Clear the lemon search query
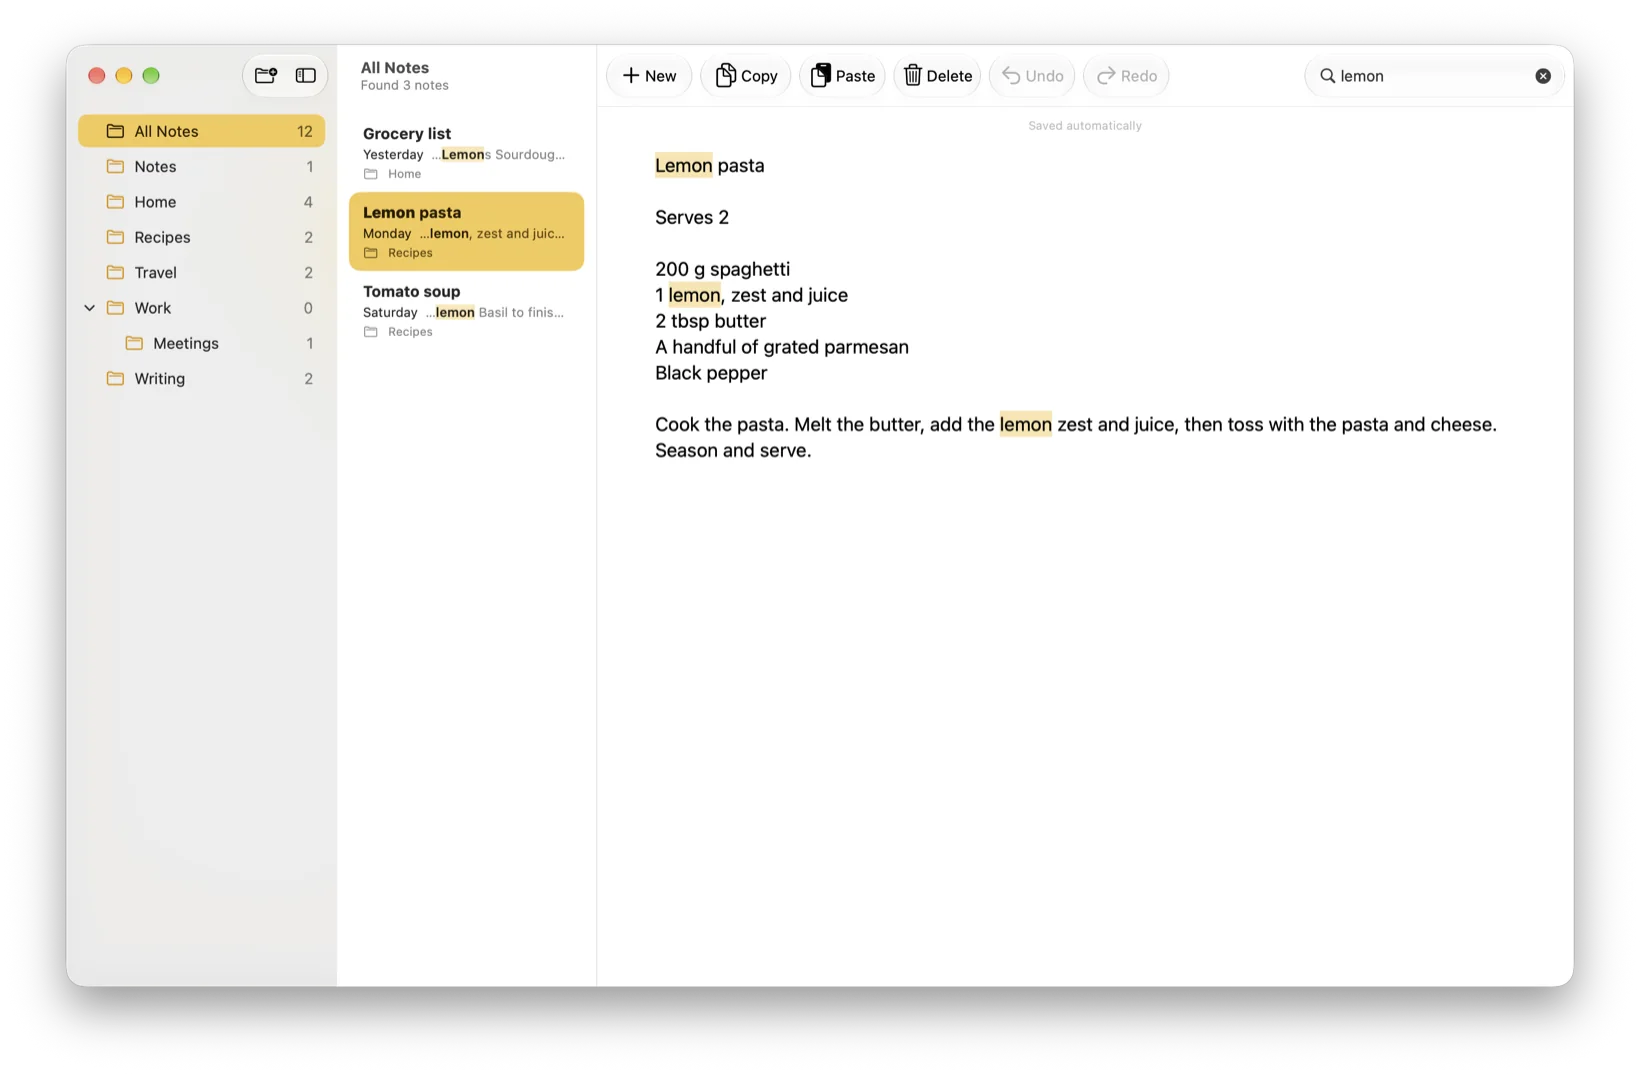The image size is (1640, 1074). pos(1543,76)
